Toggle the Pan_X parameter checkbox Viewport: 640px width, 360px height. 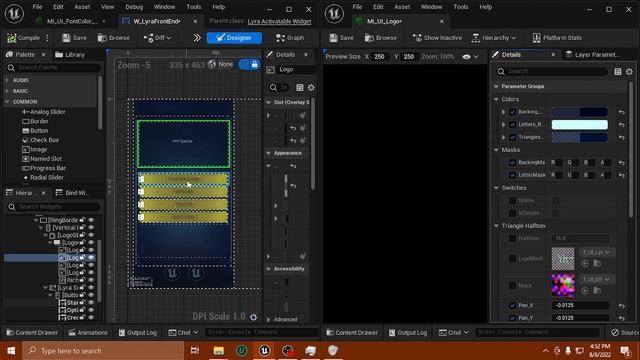(x=513, y=305)
